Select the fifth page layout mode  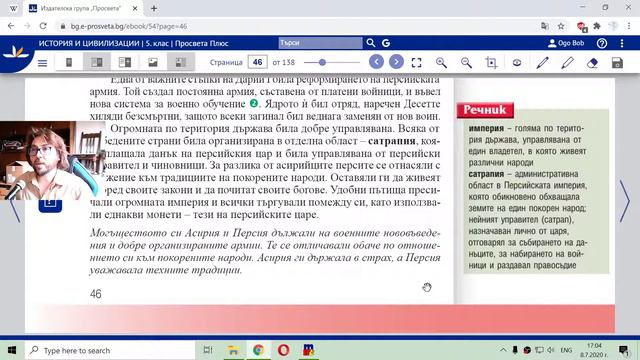tap(181, 62)
